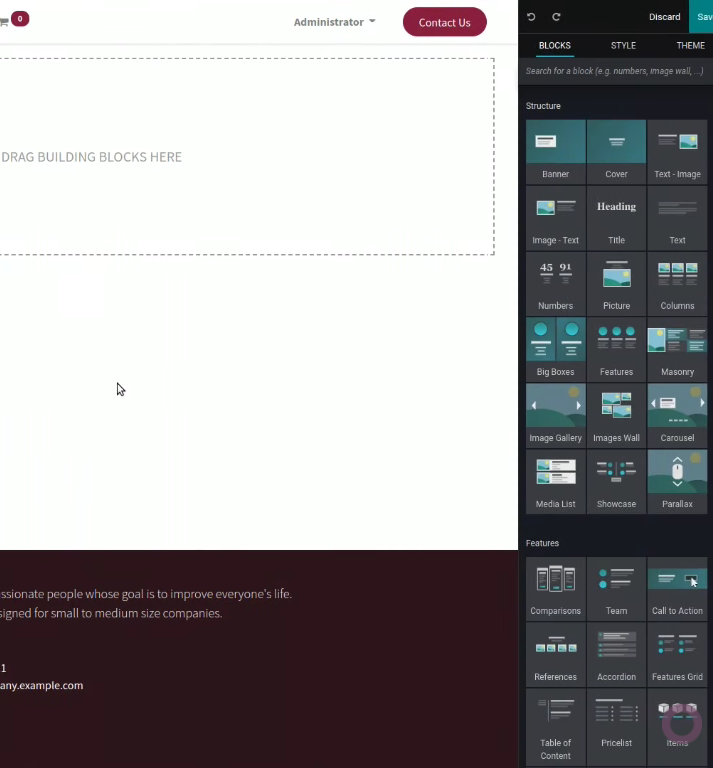713x768 pixels.
Task: Choose the Pricelist block
Action: point(616,727)
